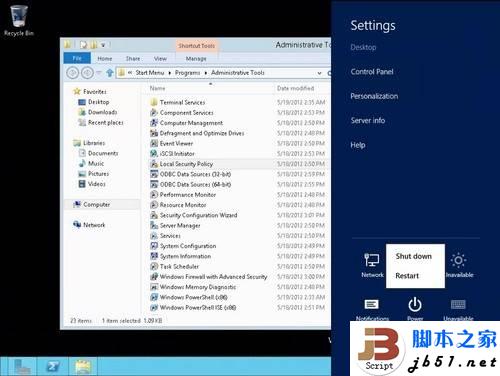
Task: Select the Component Services icon
Action: coord(154,113)
